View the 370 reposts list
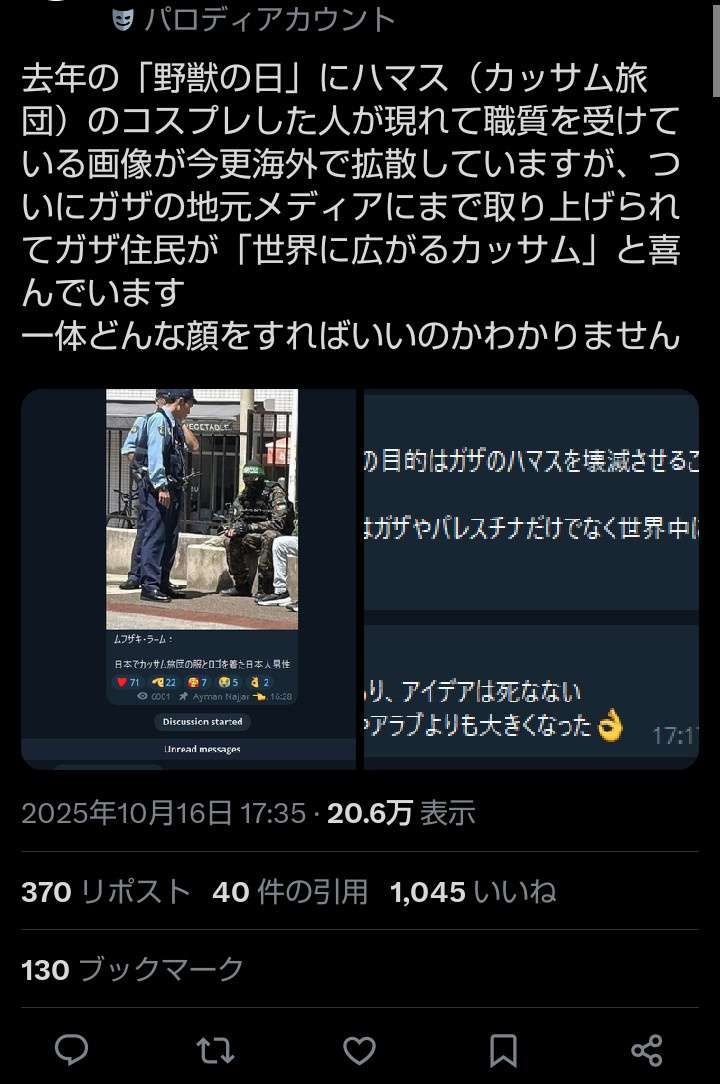Screen dimensions: 720x1084 point(106,892)
